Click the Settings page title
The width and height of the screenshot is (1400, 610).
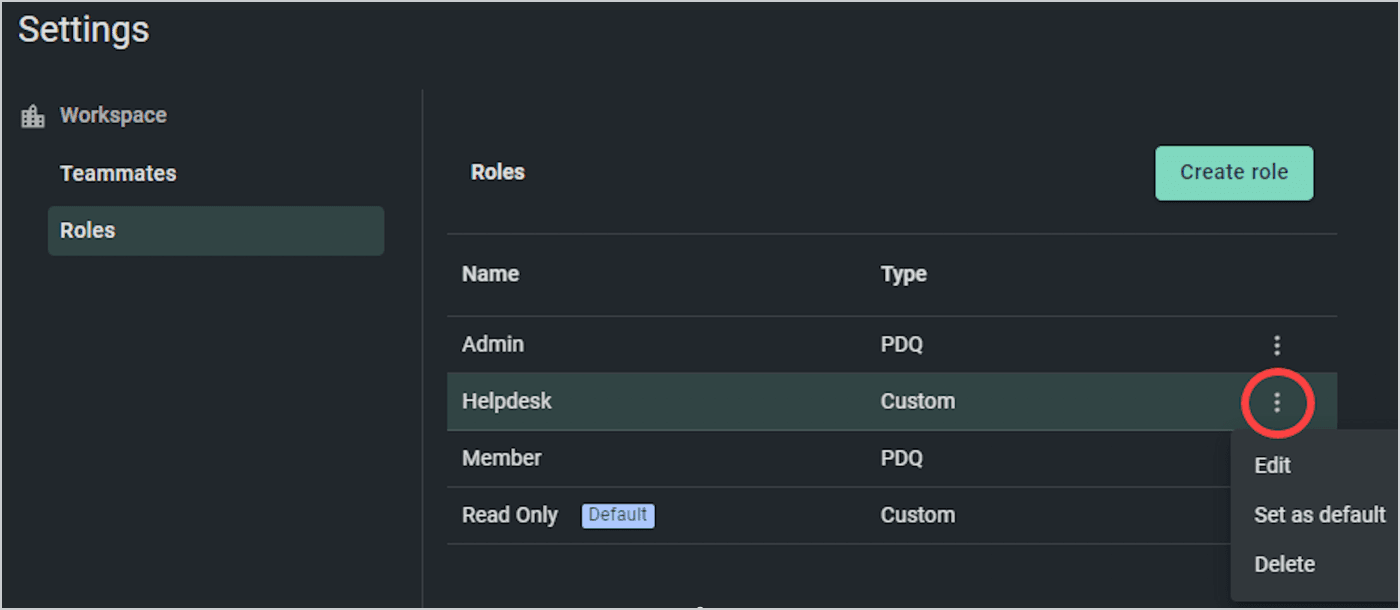point(84,29)
